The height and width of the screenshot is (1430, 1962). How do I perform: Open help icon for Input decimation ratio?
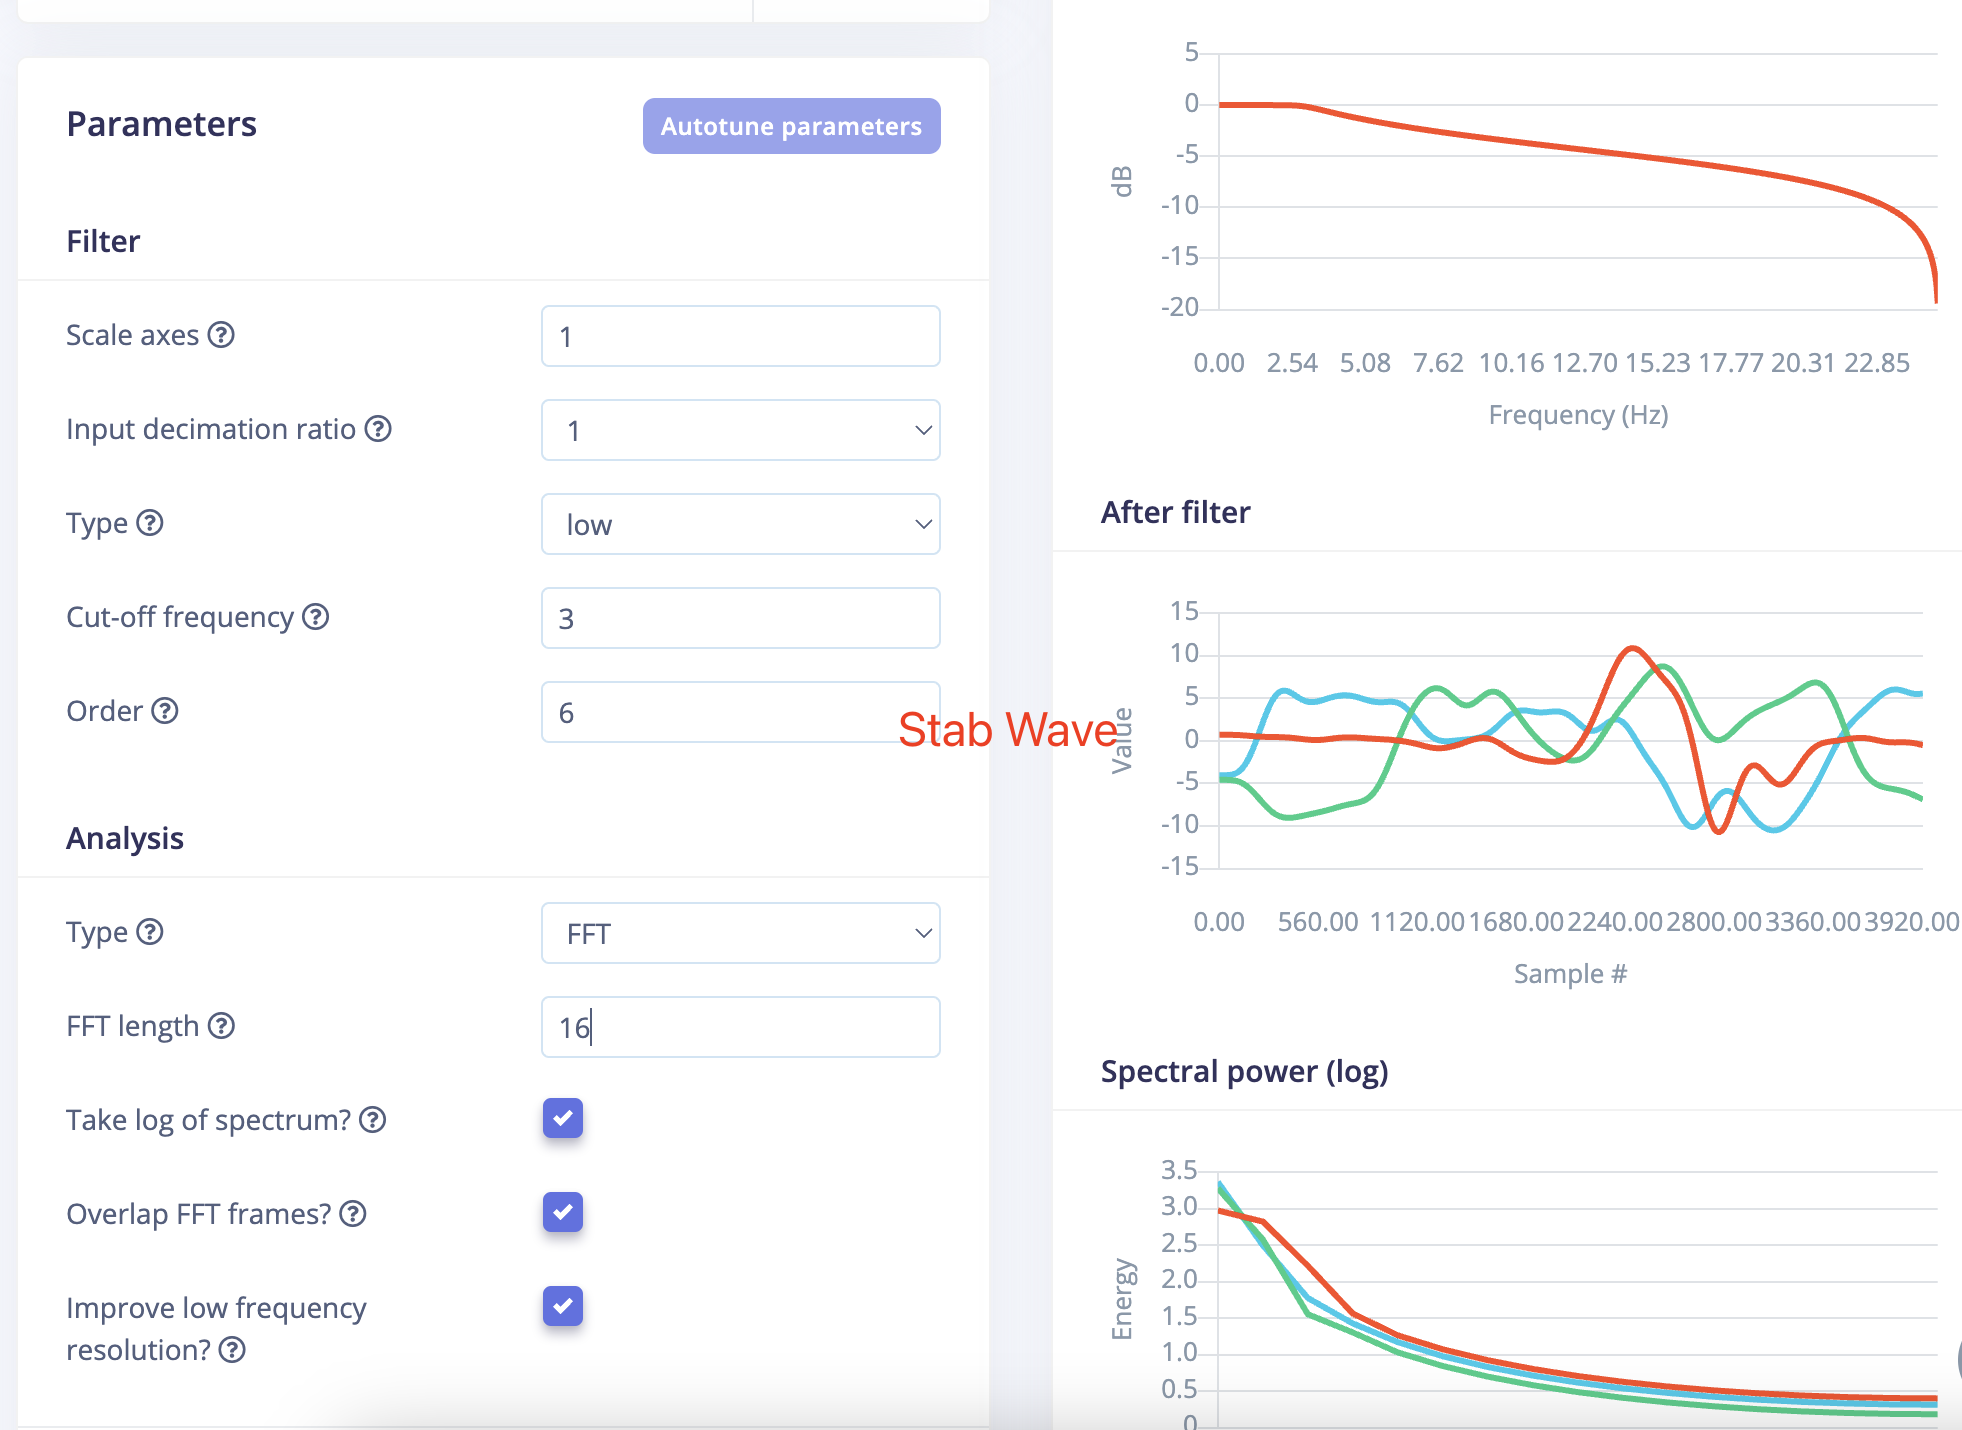(378, 429)
